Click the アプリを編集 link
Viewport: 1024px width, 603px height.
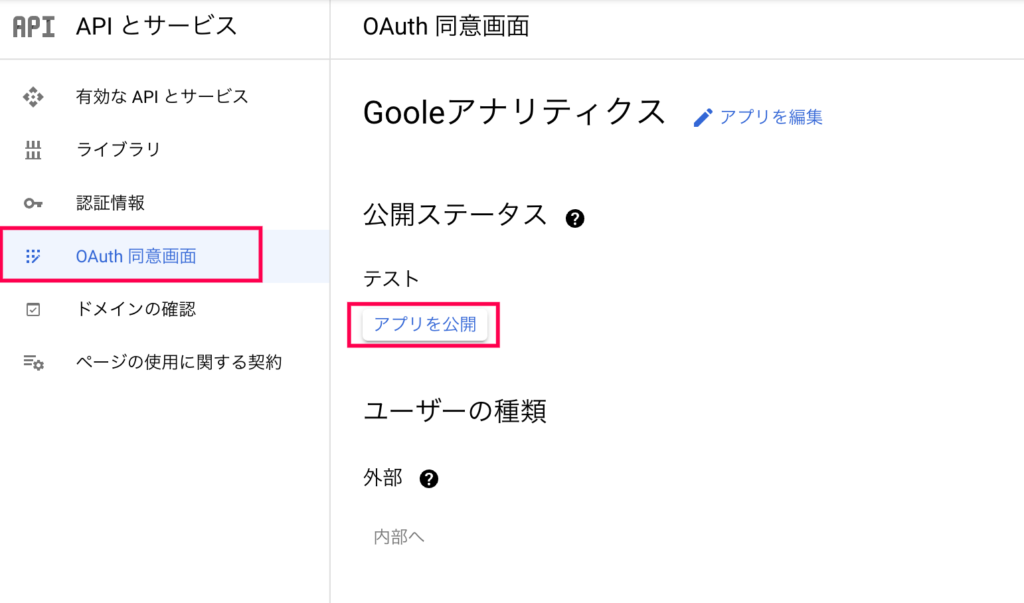click(x=771, y=117)
